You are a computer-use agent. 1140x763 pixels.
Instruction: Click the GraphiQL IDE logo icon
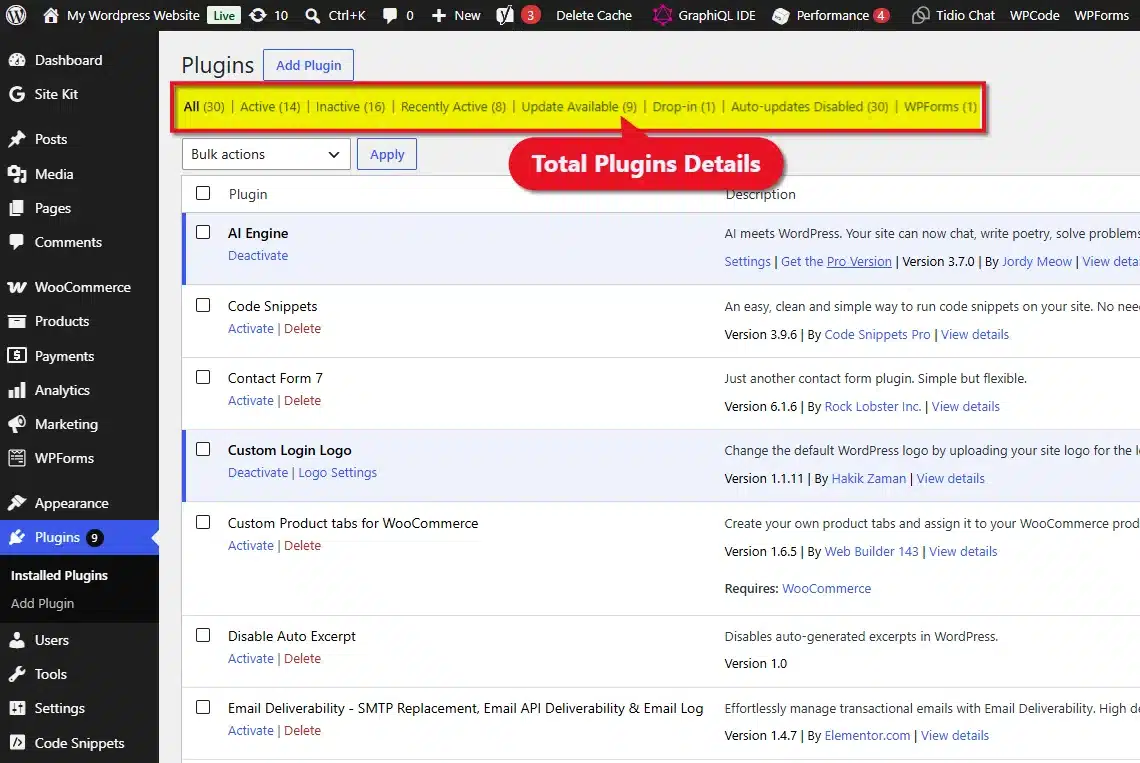[662, 15]
